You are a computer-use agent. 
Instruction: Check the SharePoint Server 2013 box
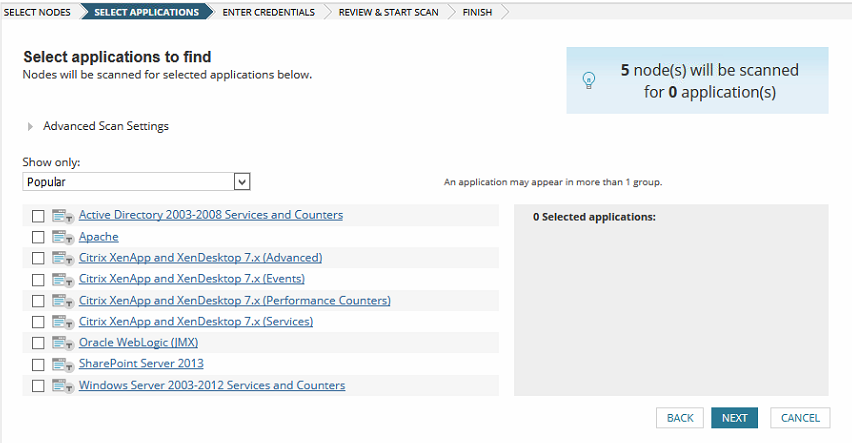pyautogui.click(x=38, y=365)
